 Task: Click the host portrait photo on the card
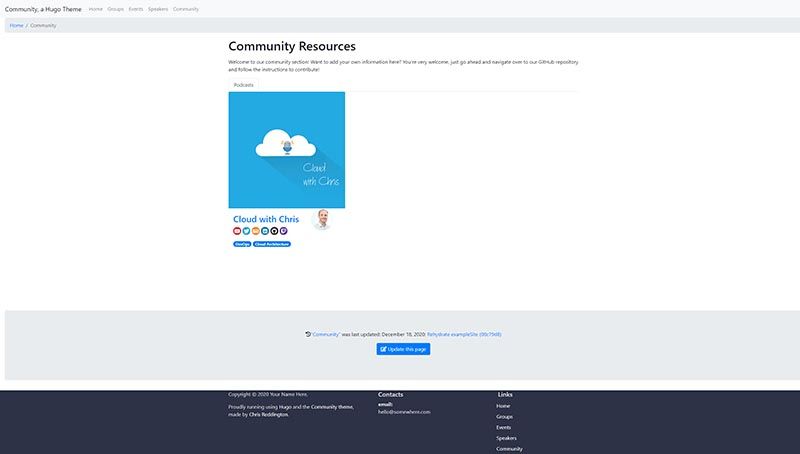tap(322, 219)
